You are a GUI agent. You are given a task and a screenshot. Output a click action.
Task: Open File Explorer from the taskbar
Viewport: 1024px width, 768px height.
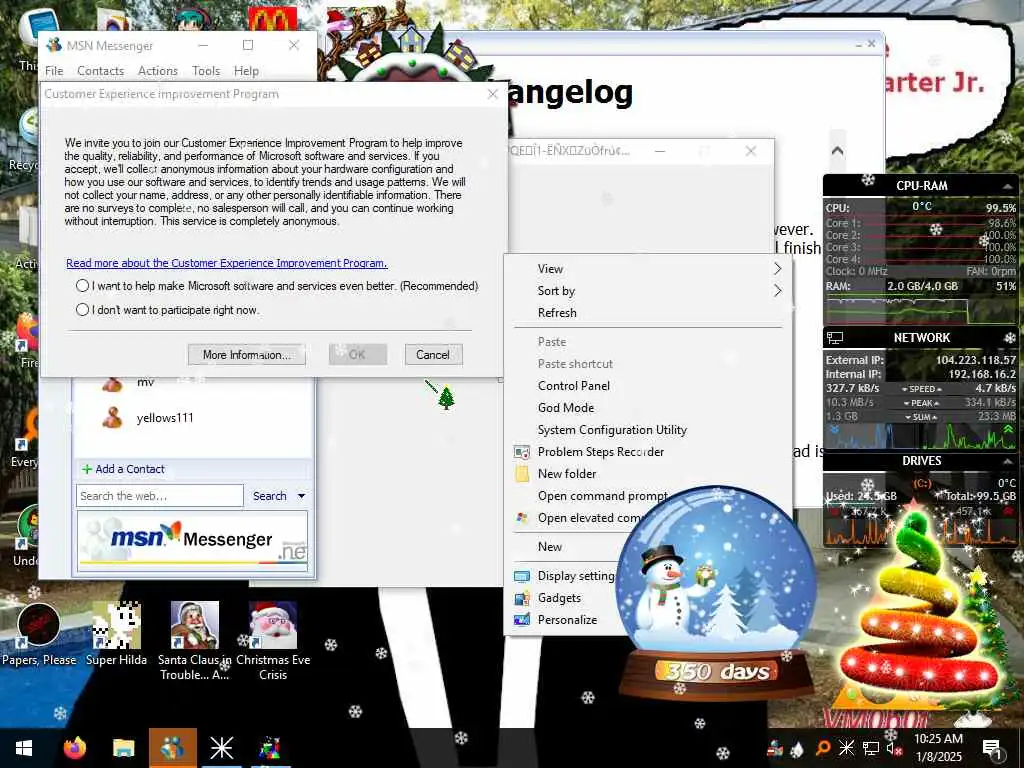tap(123, 748)
